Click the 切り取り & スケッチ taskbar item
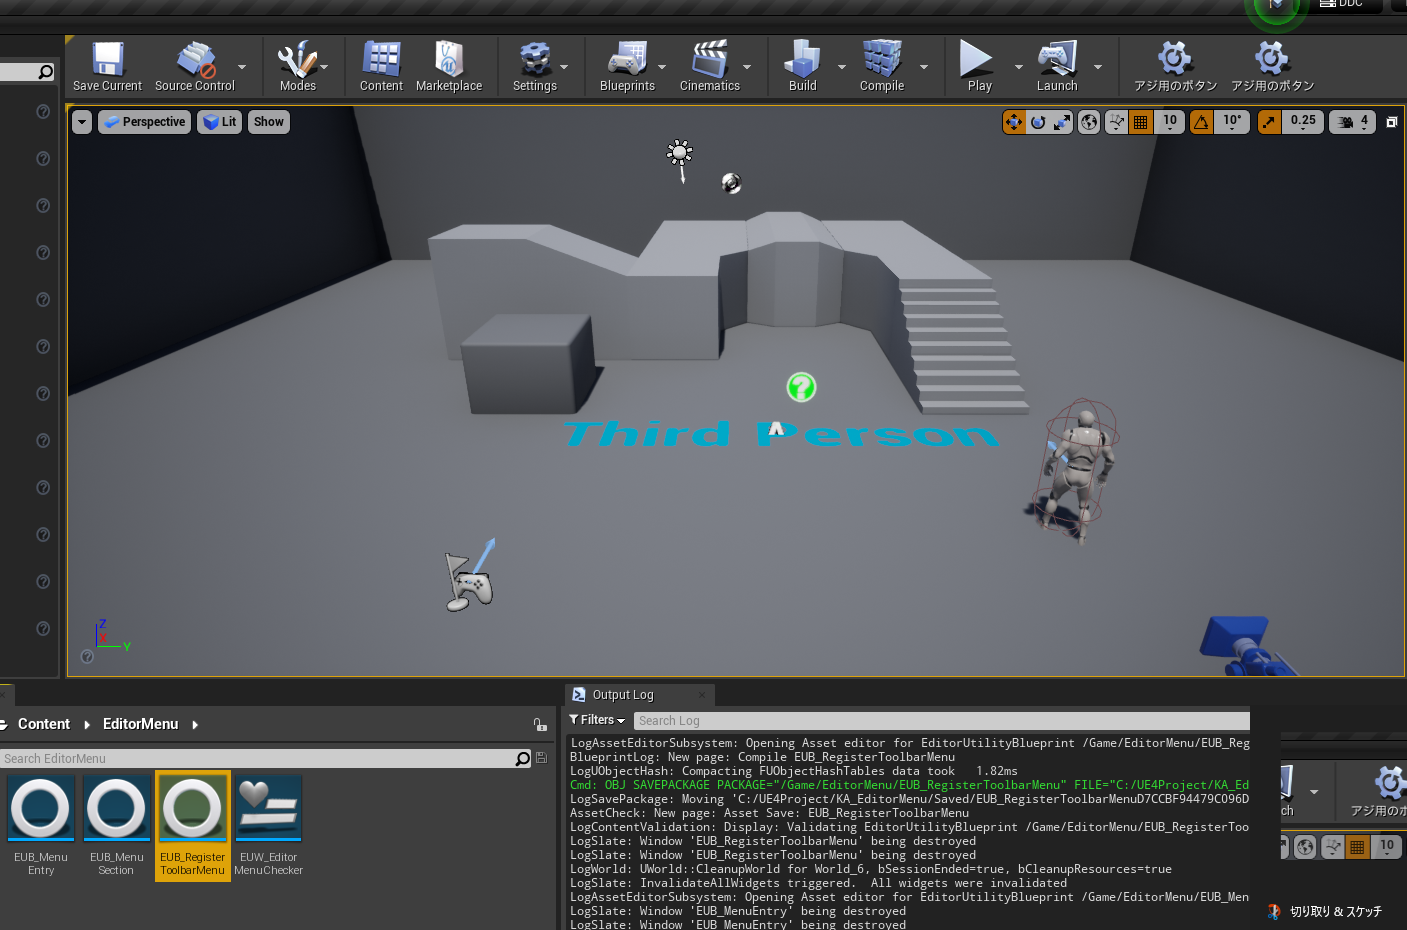 1324,911
